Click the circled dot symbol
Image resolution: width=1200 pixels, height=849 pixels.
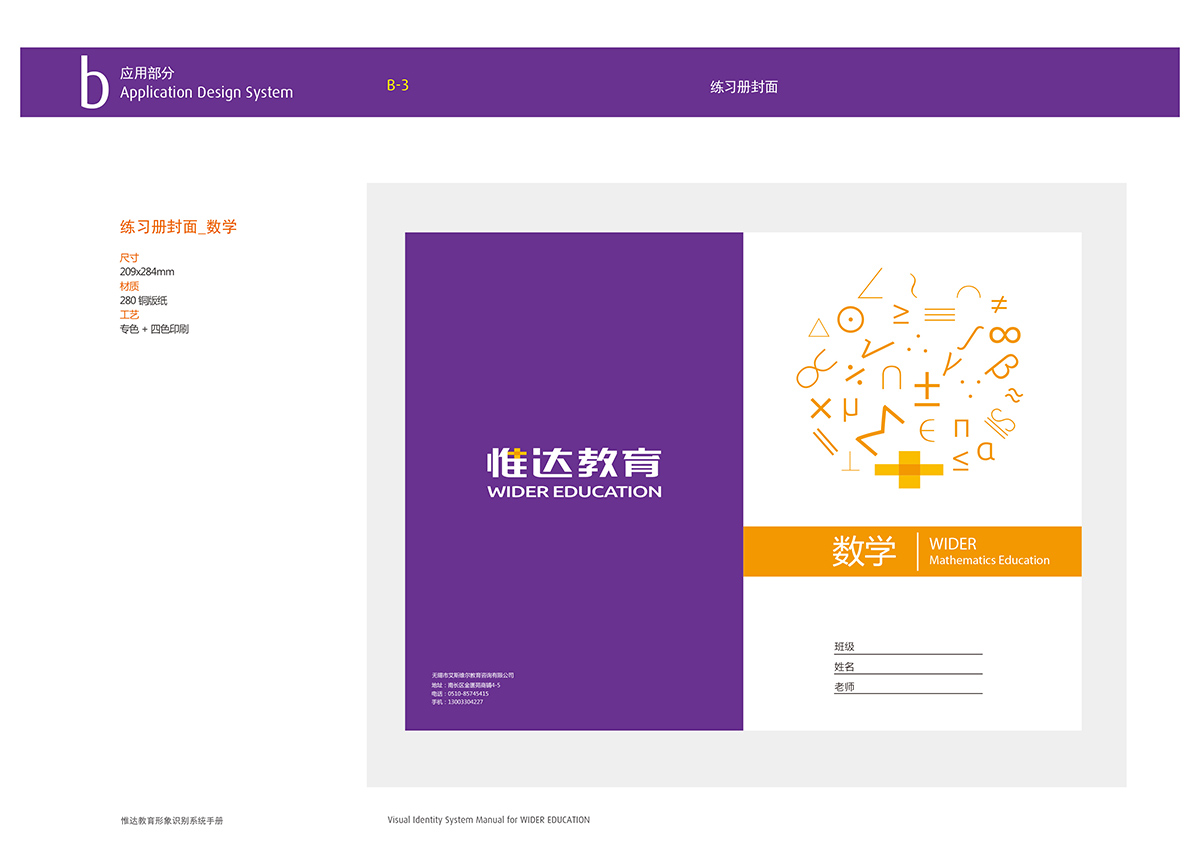coord(850,319)
